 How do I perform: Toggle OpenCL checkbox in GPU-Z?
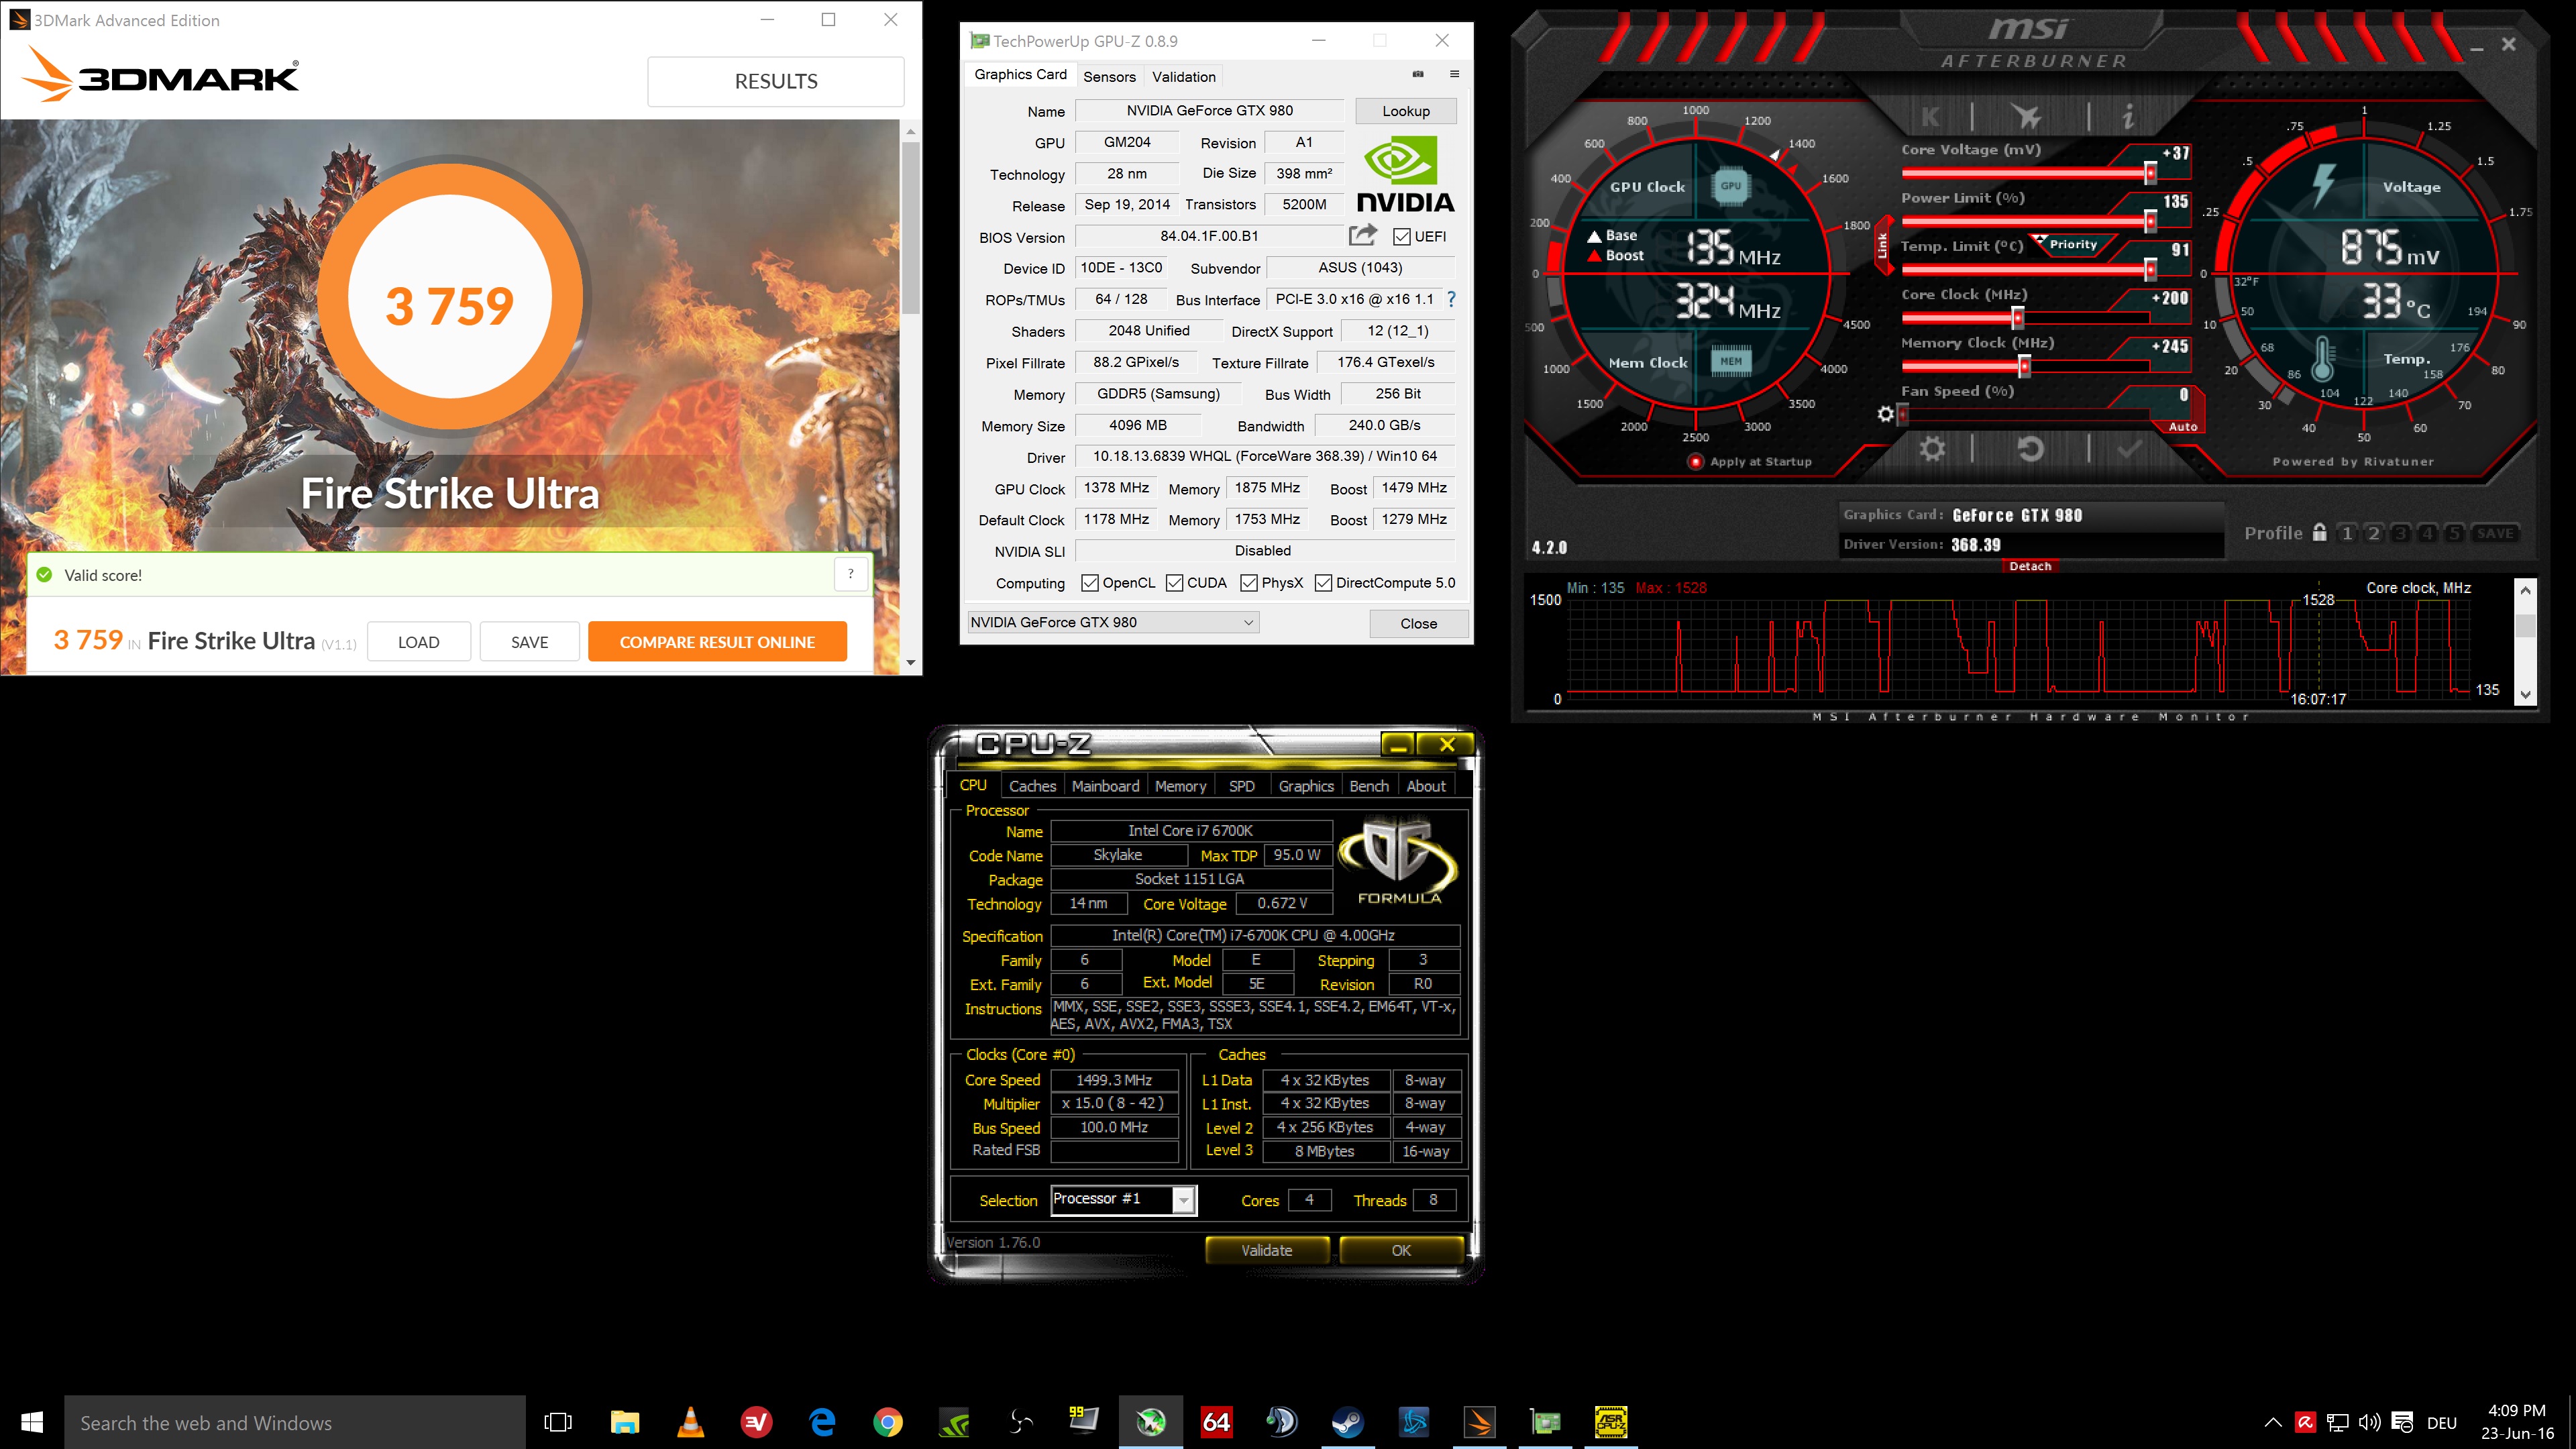[x=1090, y=583]
